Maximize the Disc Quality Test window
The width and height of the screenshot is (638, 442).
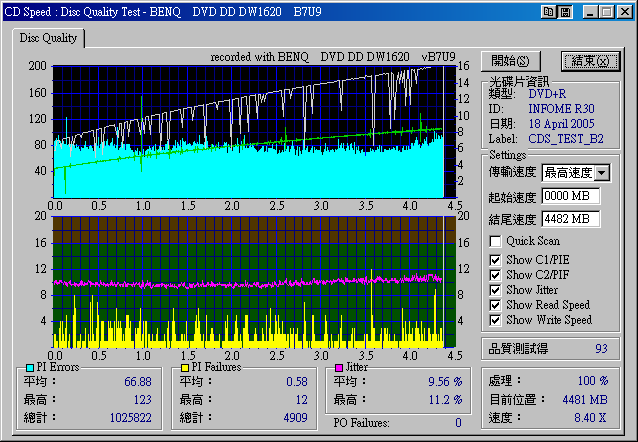(606, 11)
